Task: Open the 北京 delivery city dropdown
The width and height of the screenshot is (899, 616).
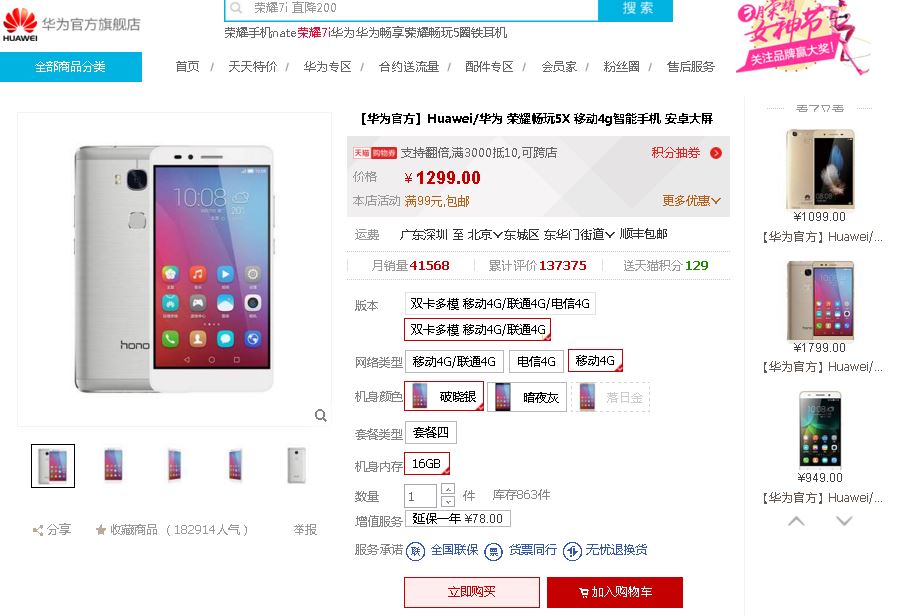Action: tap(485, 234)
